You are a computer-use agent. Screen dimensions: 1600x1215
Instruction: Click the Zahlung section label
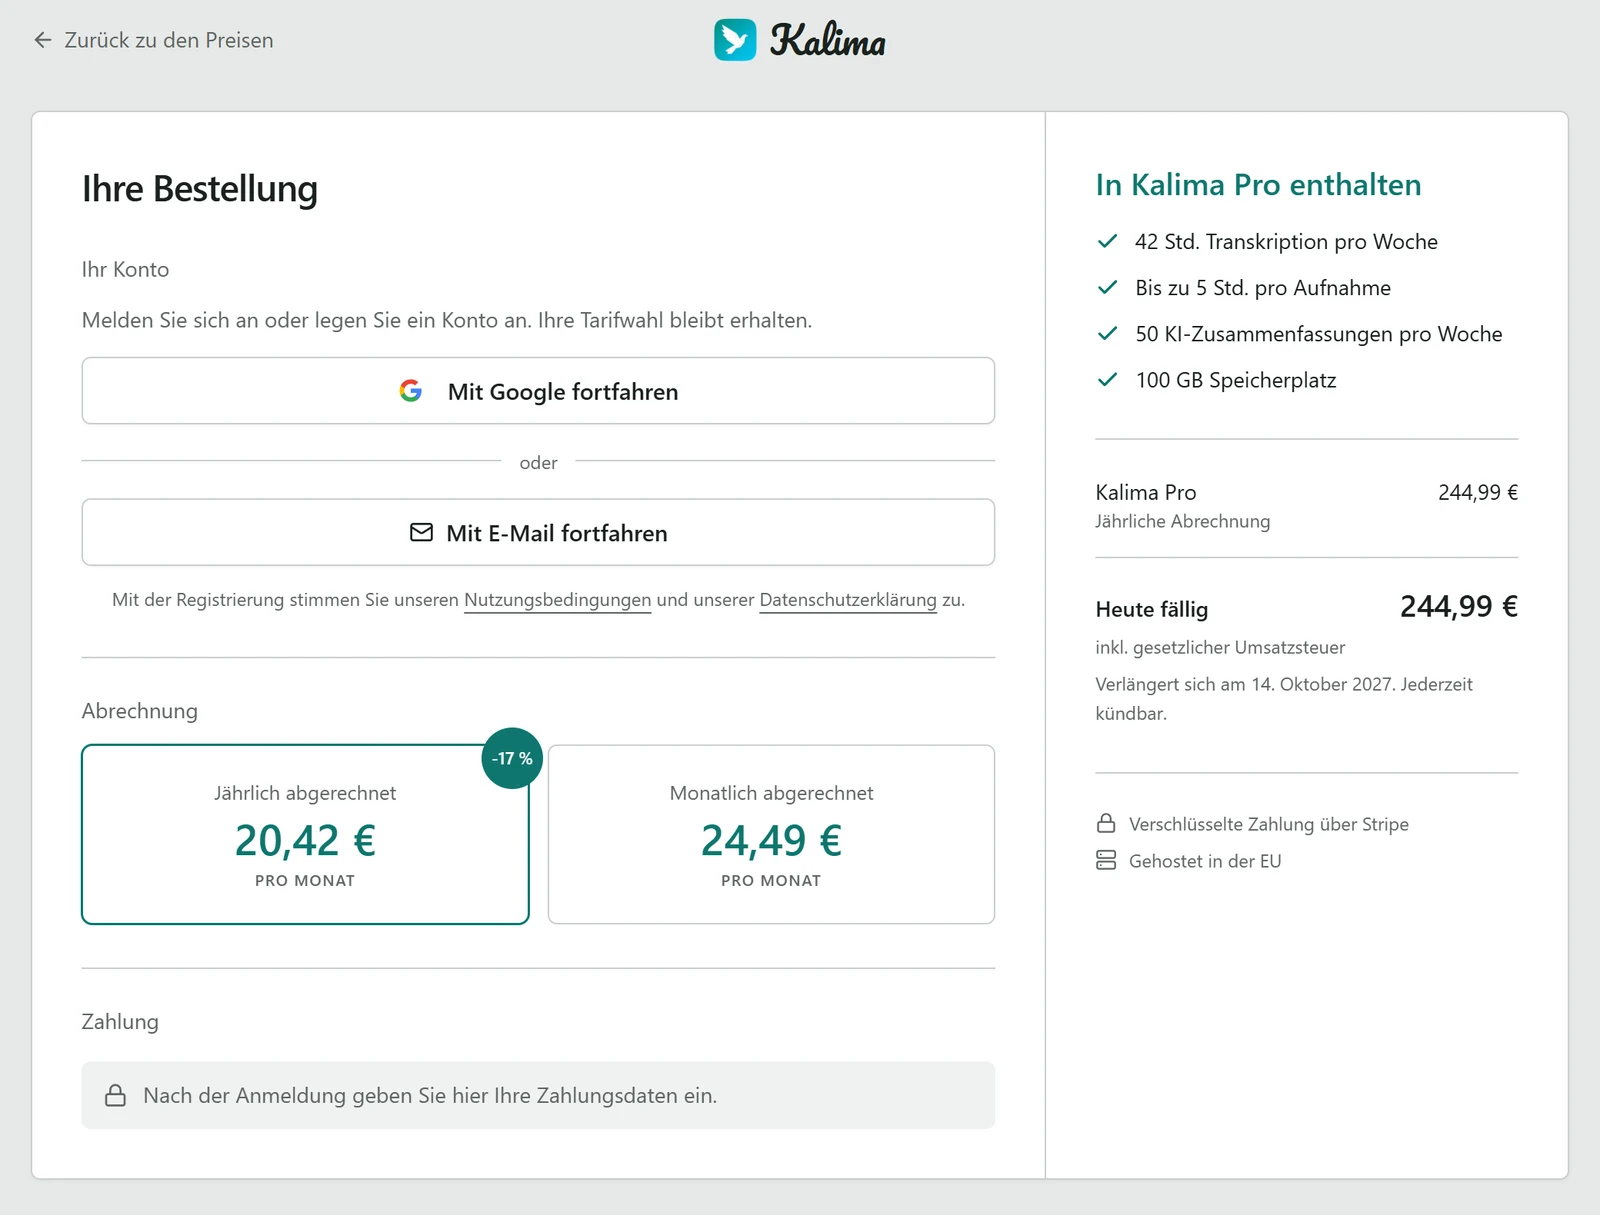[x=120, y=1021]
